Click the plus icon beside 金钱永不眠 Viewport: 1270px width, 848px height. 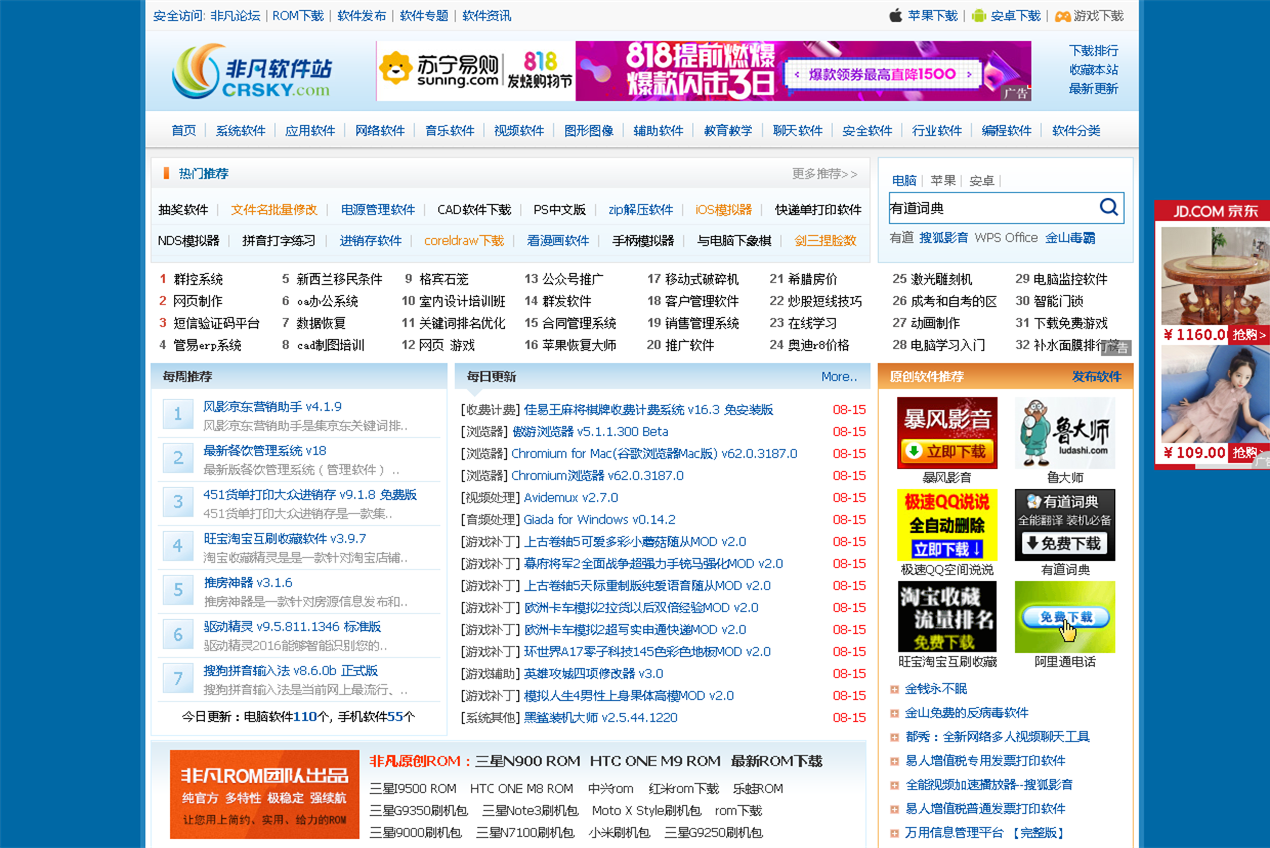coord(895,688)
